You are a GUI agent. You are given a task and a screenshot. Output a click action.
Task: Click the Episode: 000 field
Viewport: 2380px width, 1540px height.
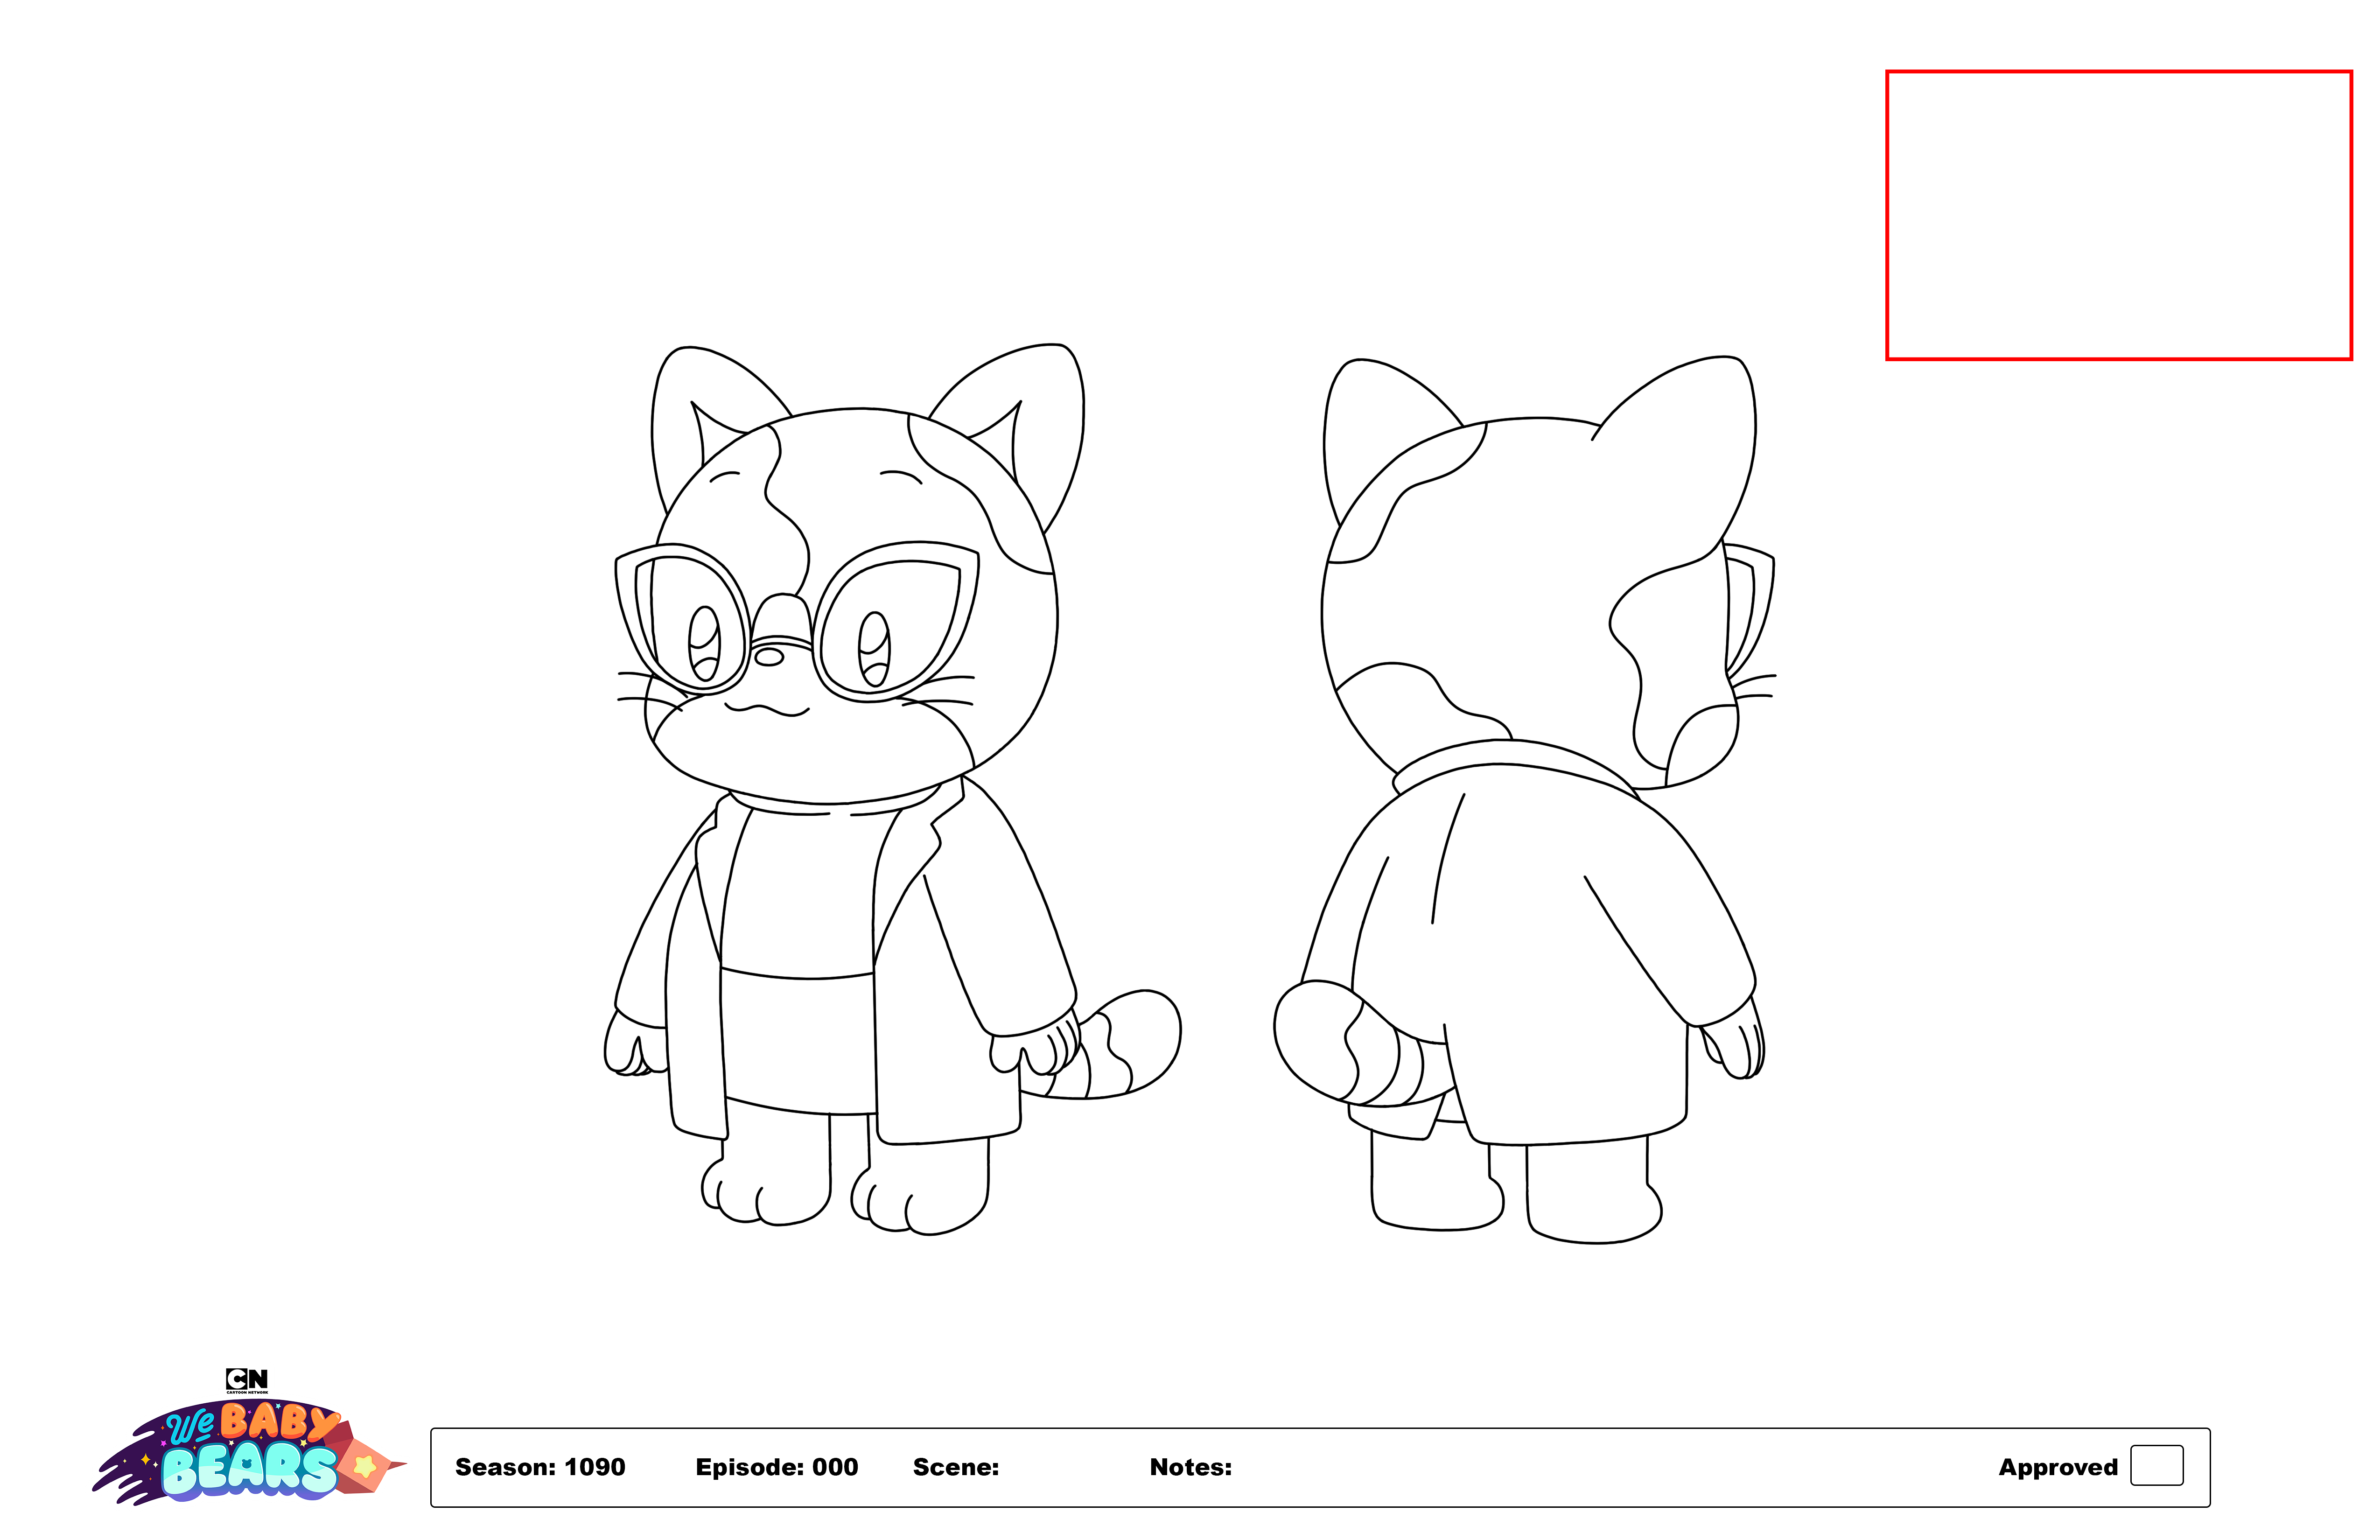777,1467
